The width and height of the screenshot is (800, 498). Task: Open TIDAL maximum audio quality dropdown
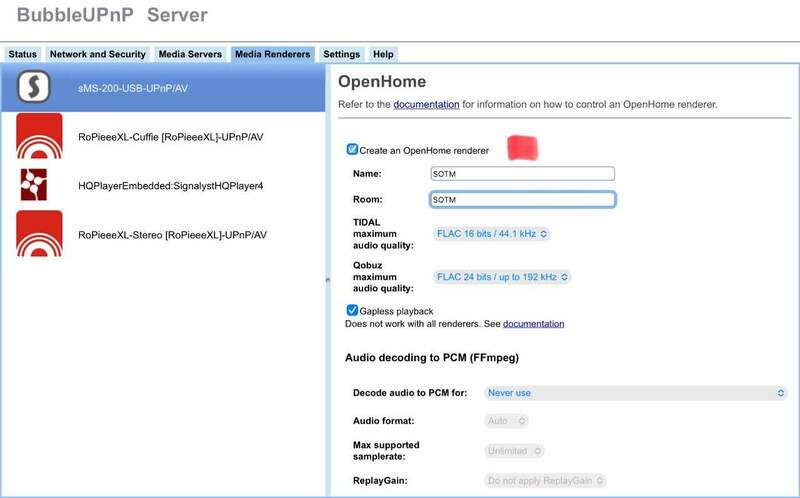492,234
